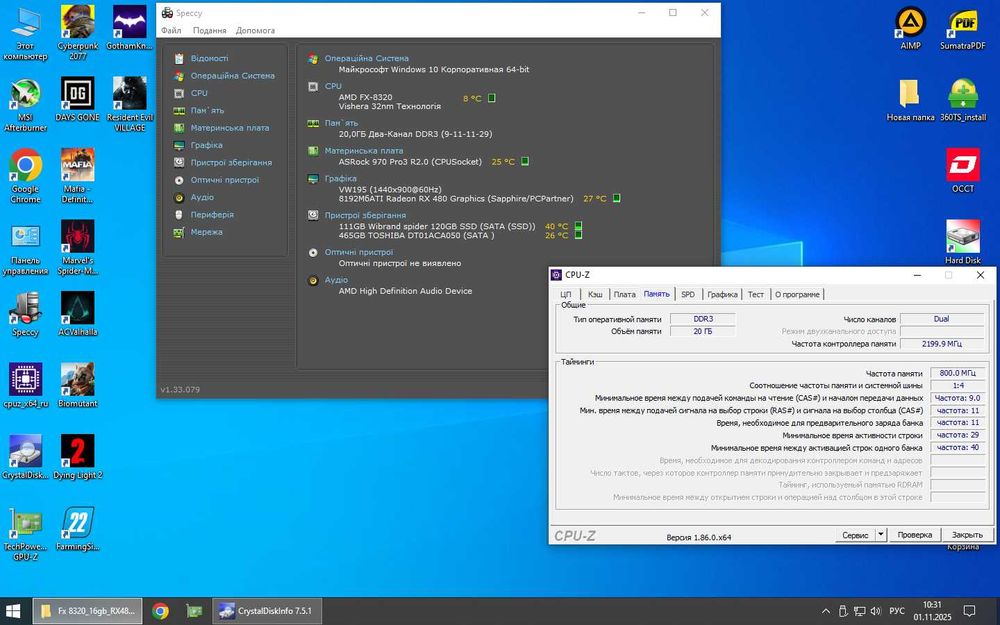Select Пам'ять in Speccy sidebar
Viewport: 1000px width, 625px height.
pyautogui.click(x=207, y=110)
